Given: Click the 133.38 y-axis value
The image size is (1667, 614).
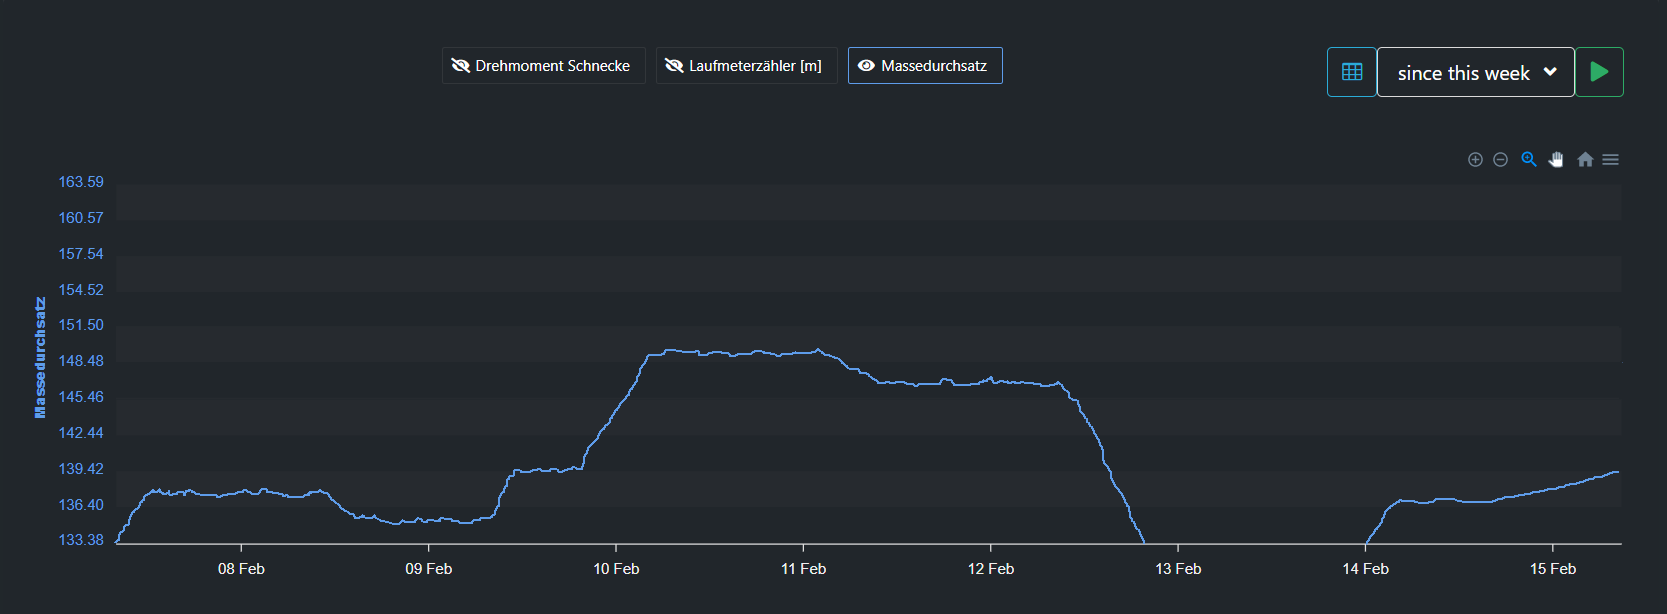Looking at the screenshot, I should click(x=81, y=540).
